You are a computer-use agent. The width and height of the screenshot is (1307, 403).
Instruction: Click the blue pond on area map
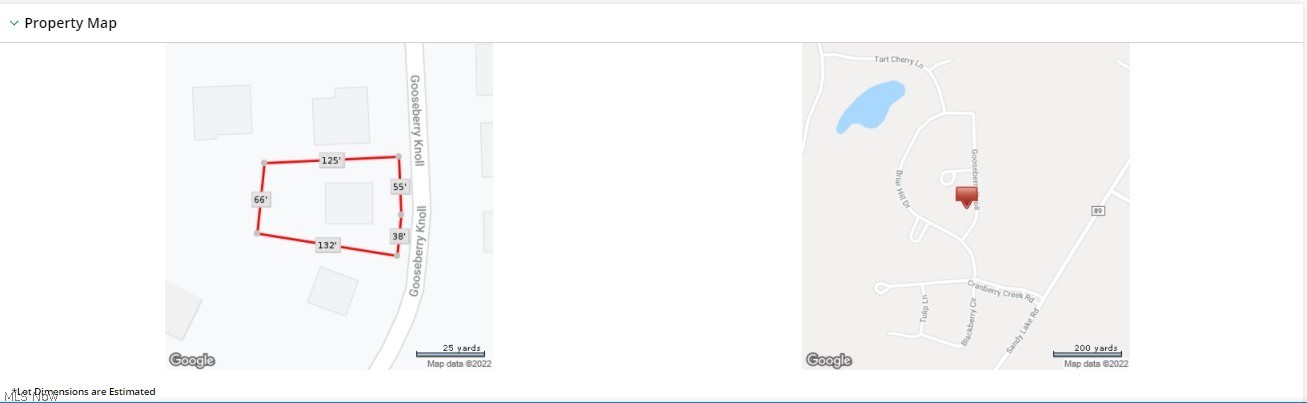(869, 106)
